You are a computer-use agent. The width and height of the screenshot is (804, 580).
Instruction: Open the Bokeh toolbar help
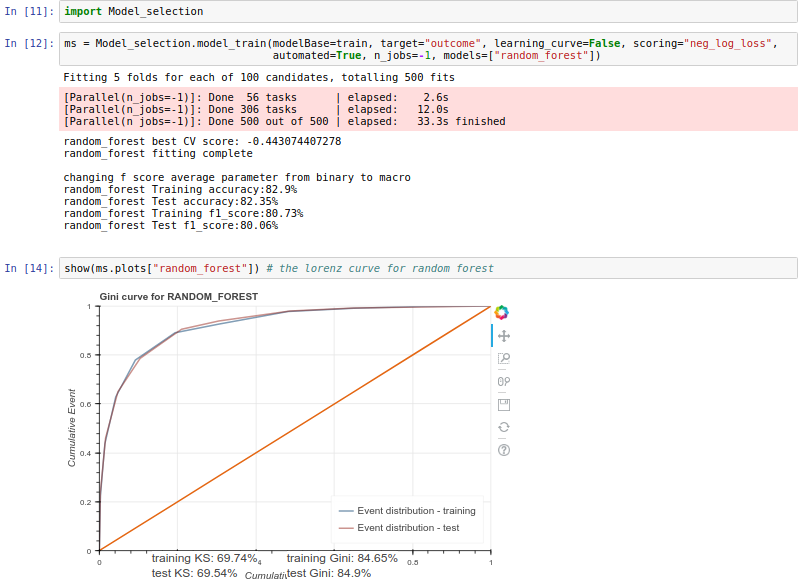pyautogui.click(x=503, y=450)
